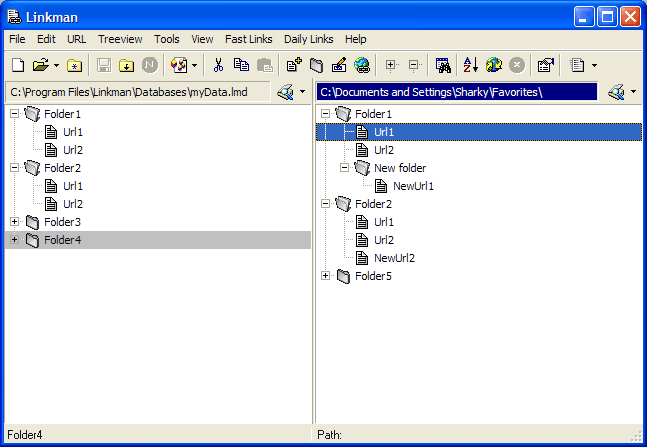
Task: Select NewUrl1 in right tree
Action: coord(413,186)
